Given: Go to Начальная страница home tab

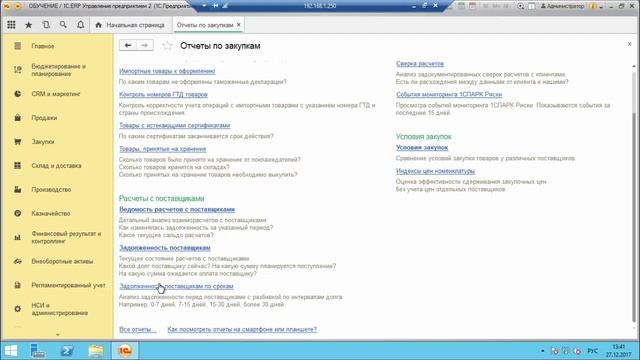Looking at the screenshot, I should click(130, 25).
